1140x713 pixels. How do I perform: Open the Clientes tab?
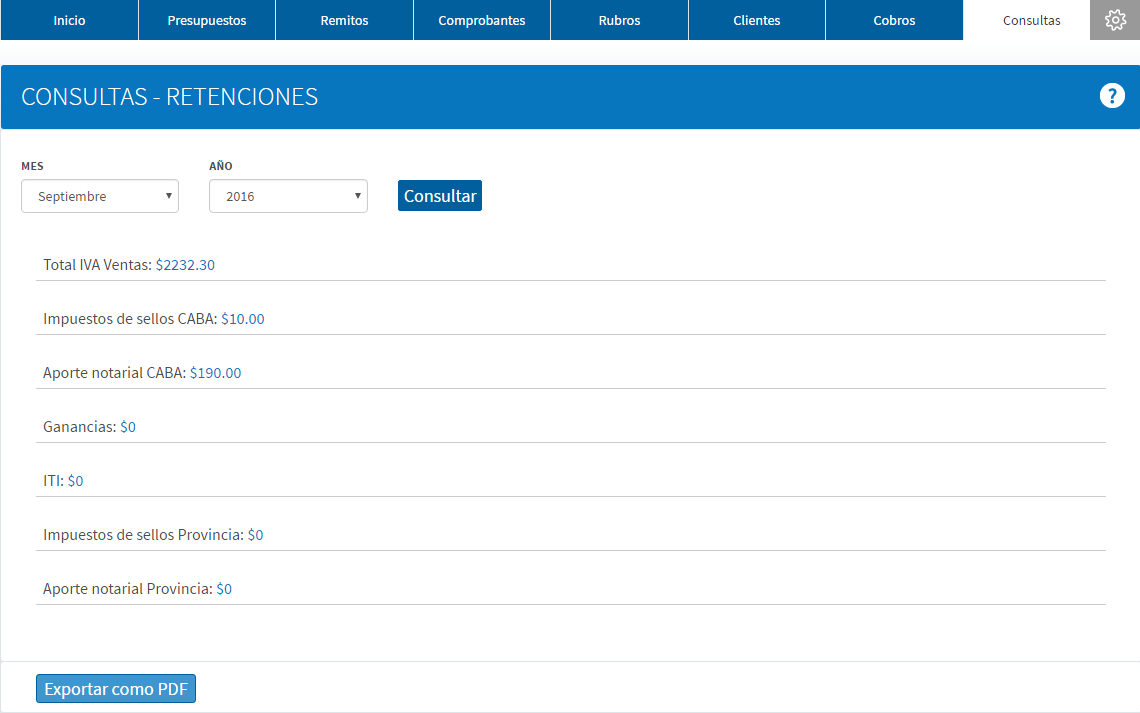757,20
